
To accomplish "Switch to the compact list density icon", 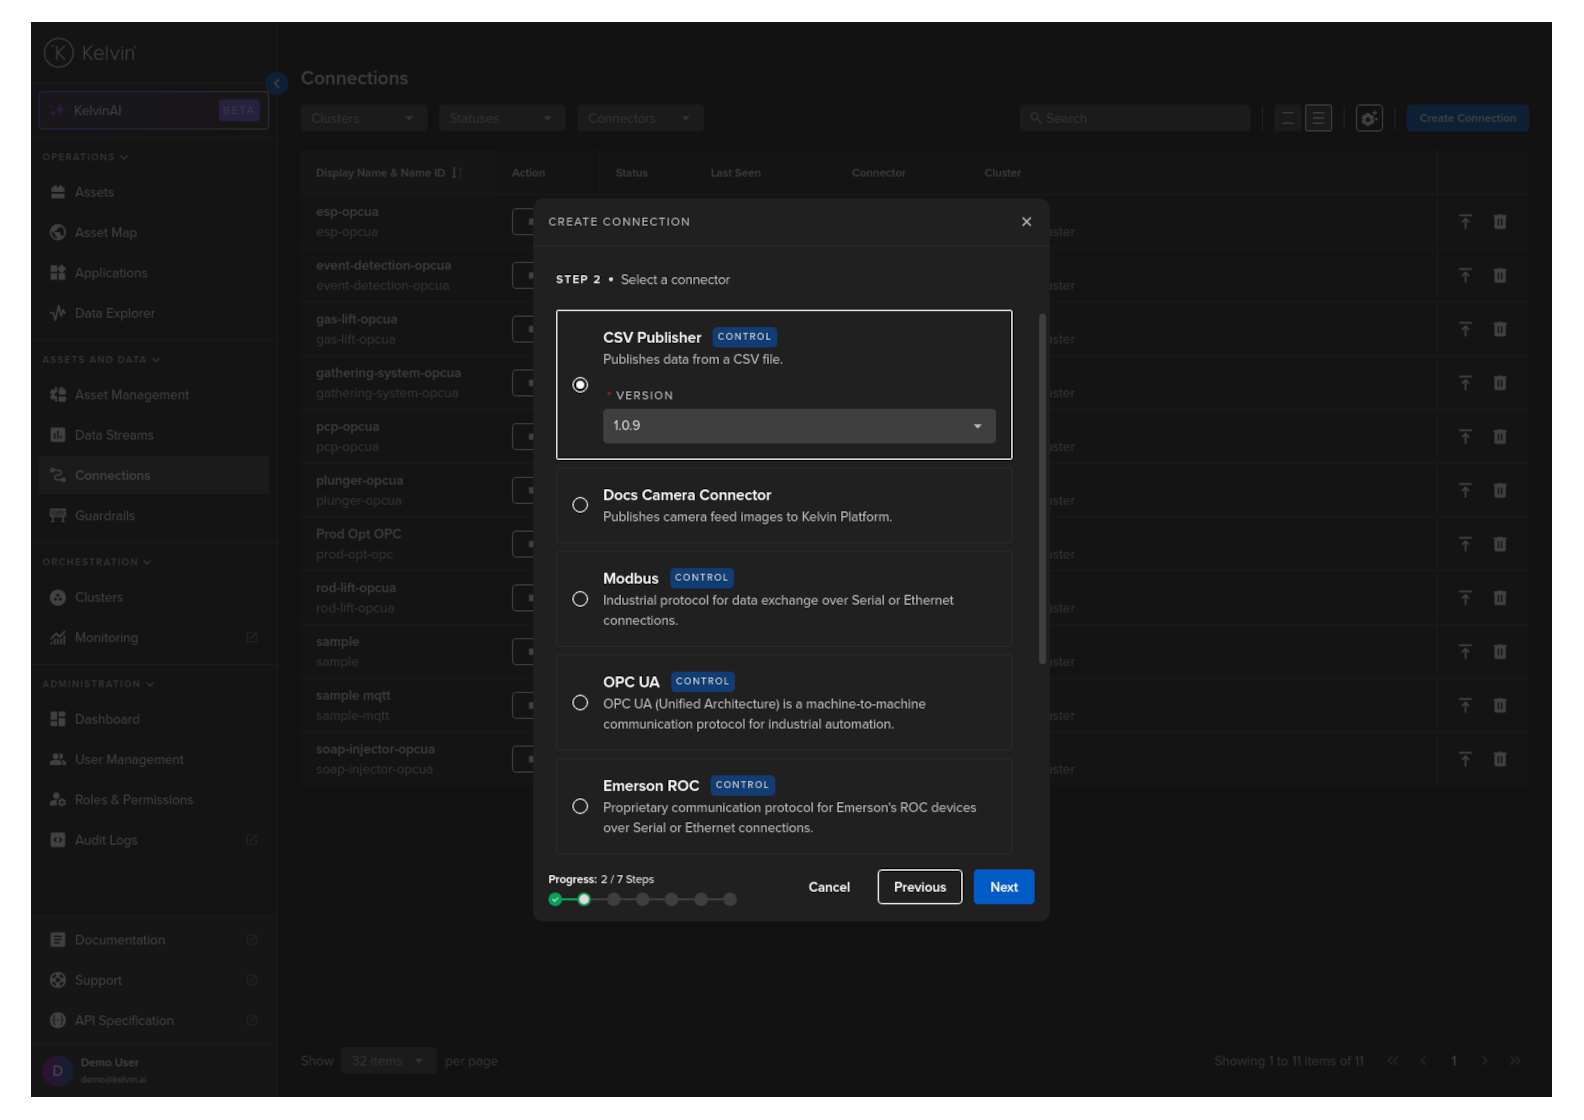I will [x=1287, y=118].
